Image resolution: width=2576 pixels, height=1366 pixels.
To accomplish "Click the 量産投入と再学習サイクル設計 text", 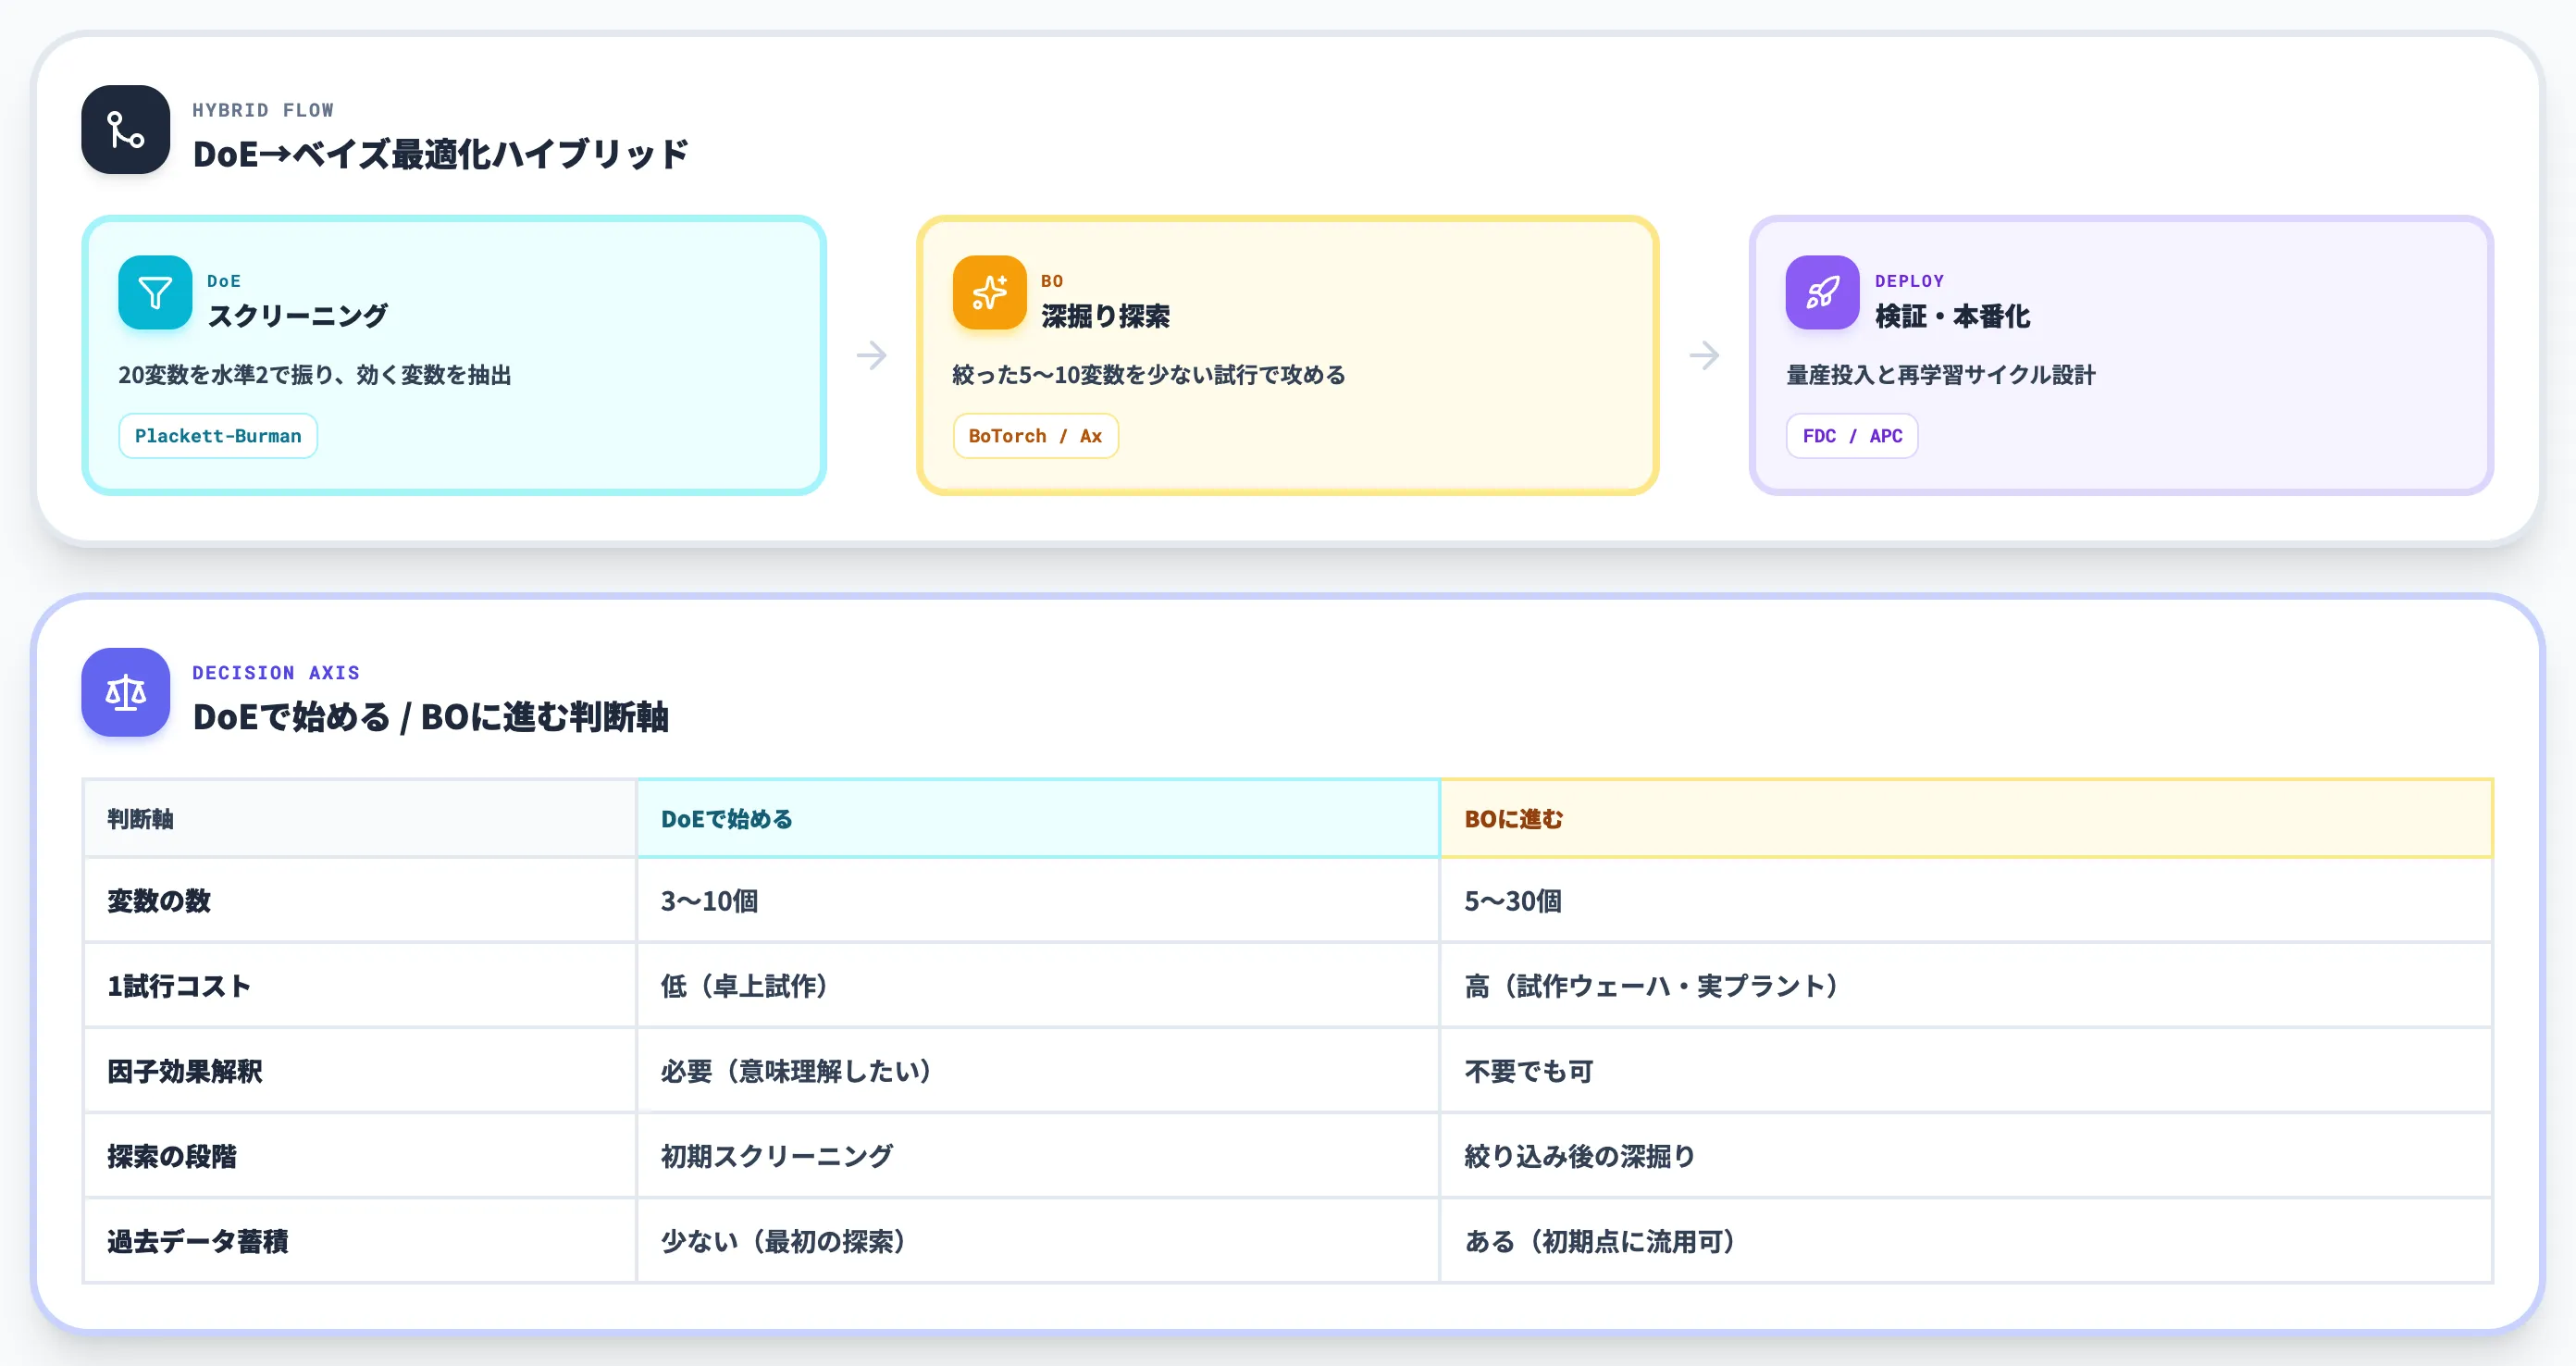I will coord(1941,375).
